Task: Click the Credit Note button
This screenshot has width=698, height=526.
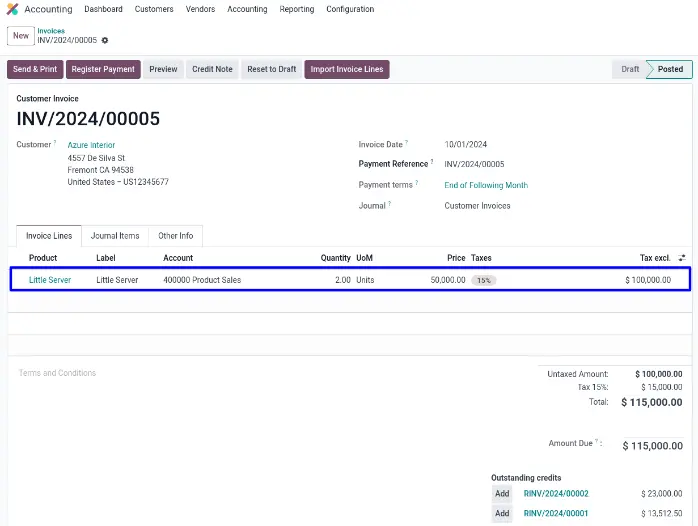Action: pos(212,69)
